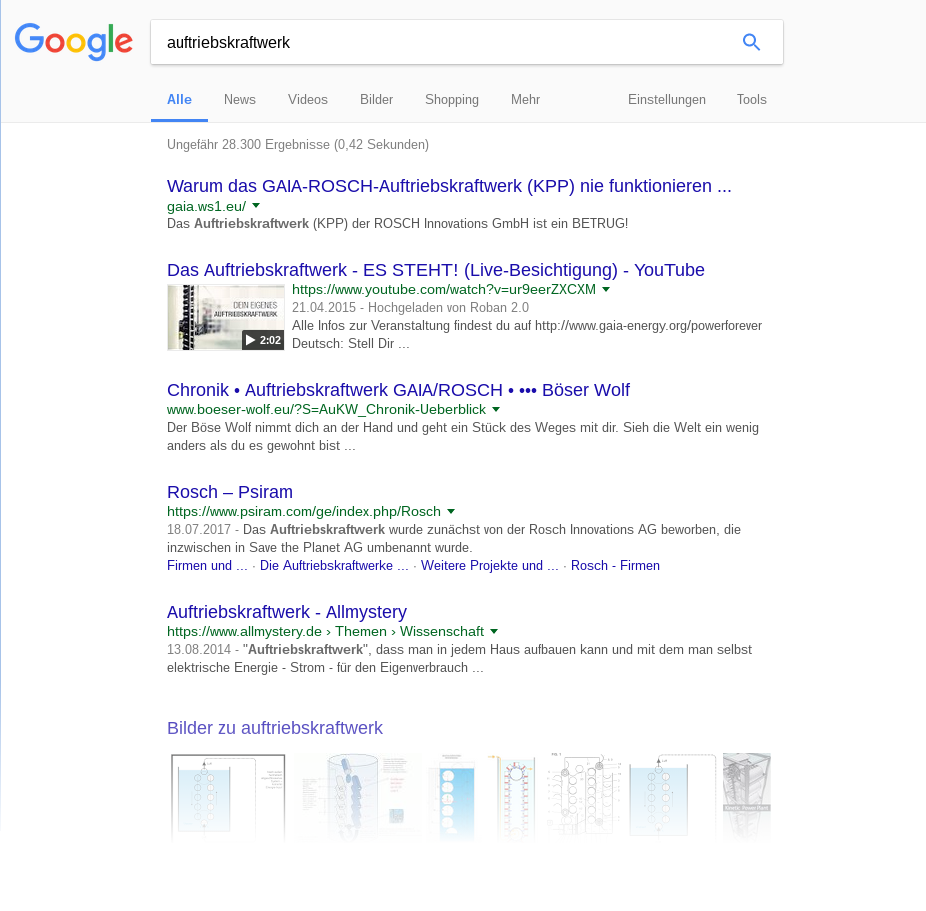Open fifth image patent line drawing
The height and width of the screenshot is (911, 926).
pos(583,796)
